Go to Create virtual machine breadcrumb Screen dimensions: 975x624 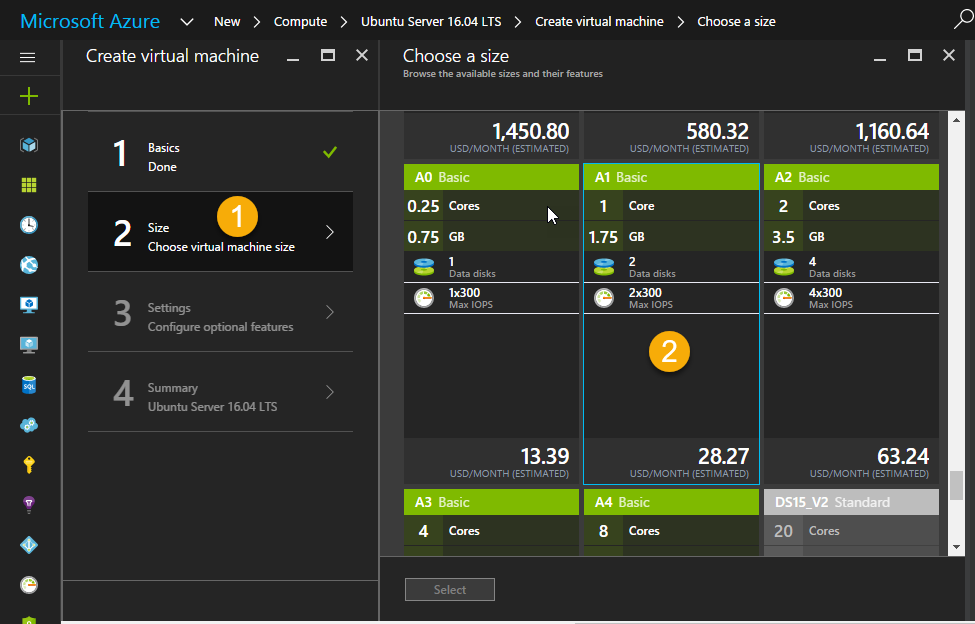tap(599, 22)
